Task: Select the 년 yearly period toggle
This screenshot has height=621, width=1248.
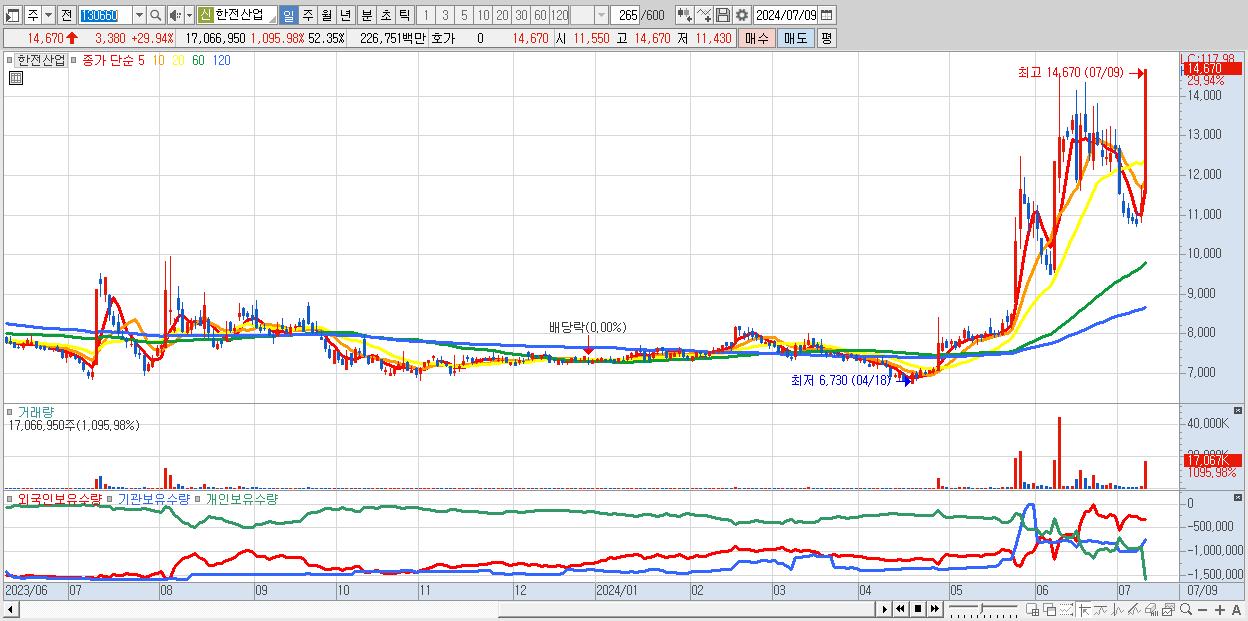Action: point(345,15)
